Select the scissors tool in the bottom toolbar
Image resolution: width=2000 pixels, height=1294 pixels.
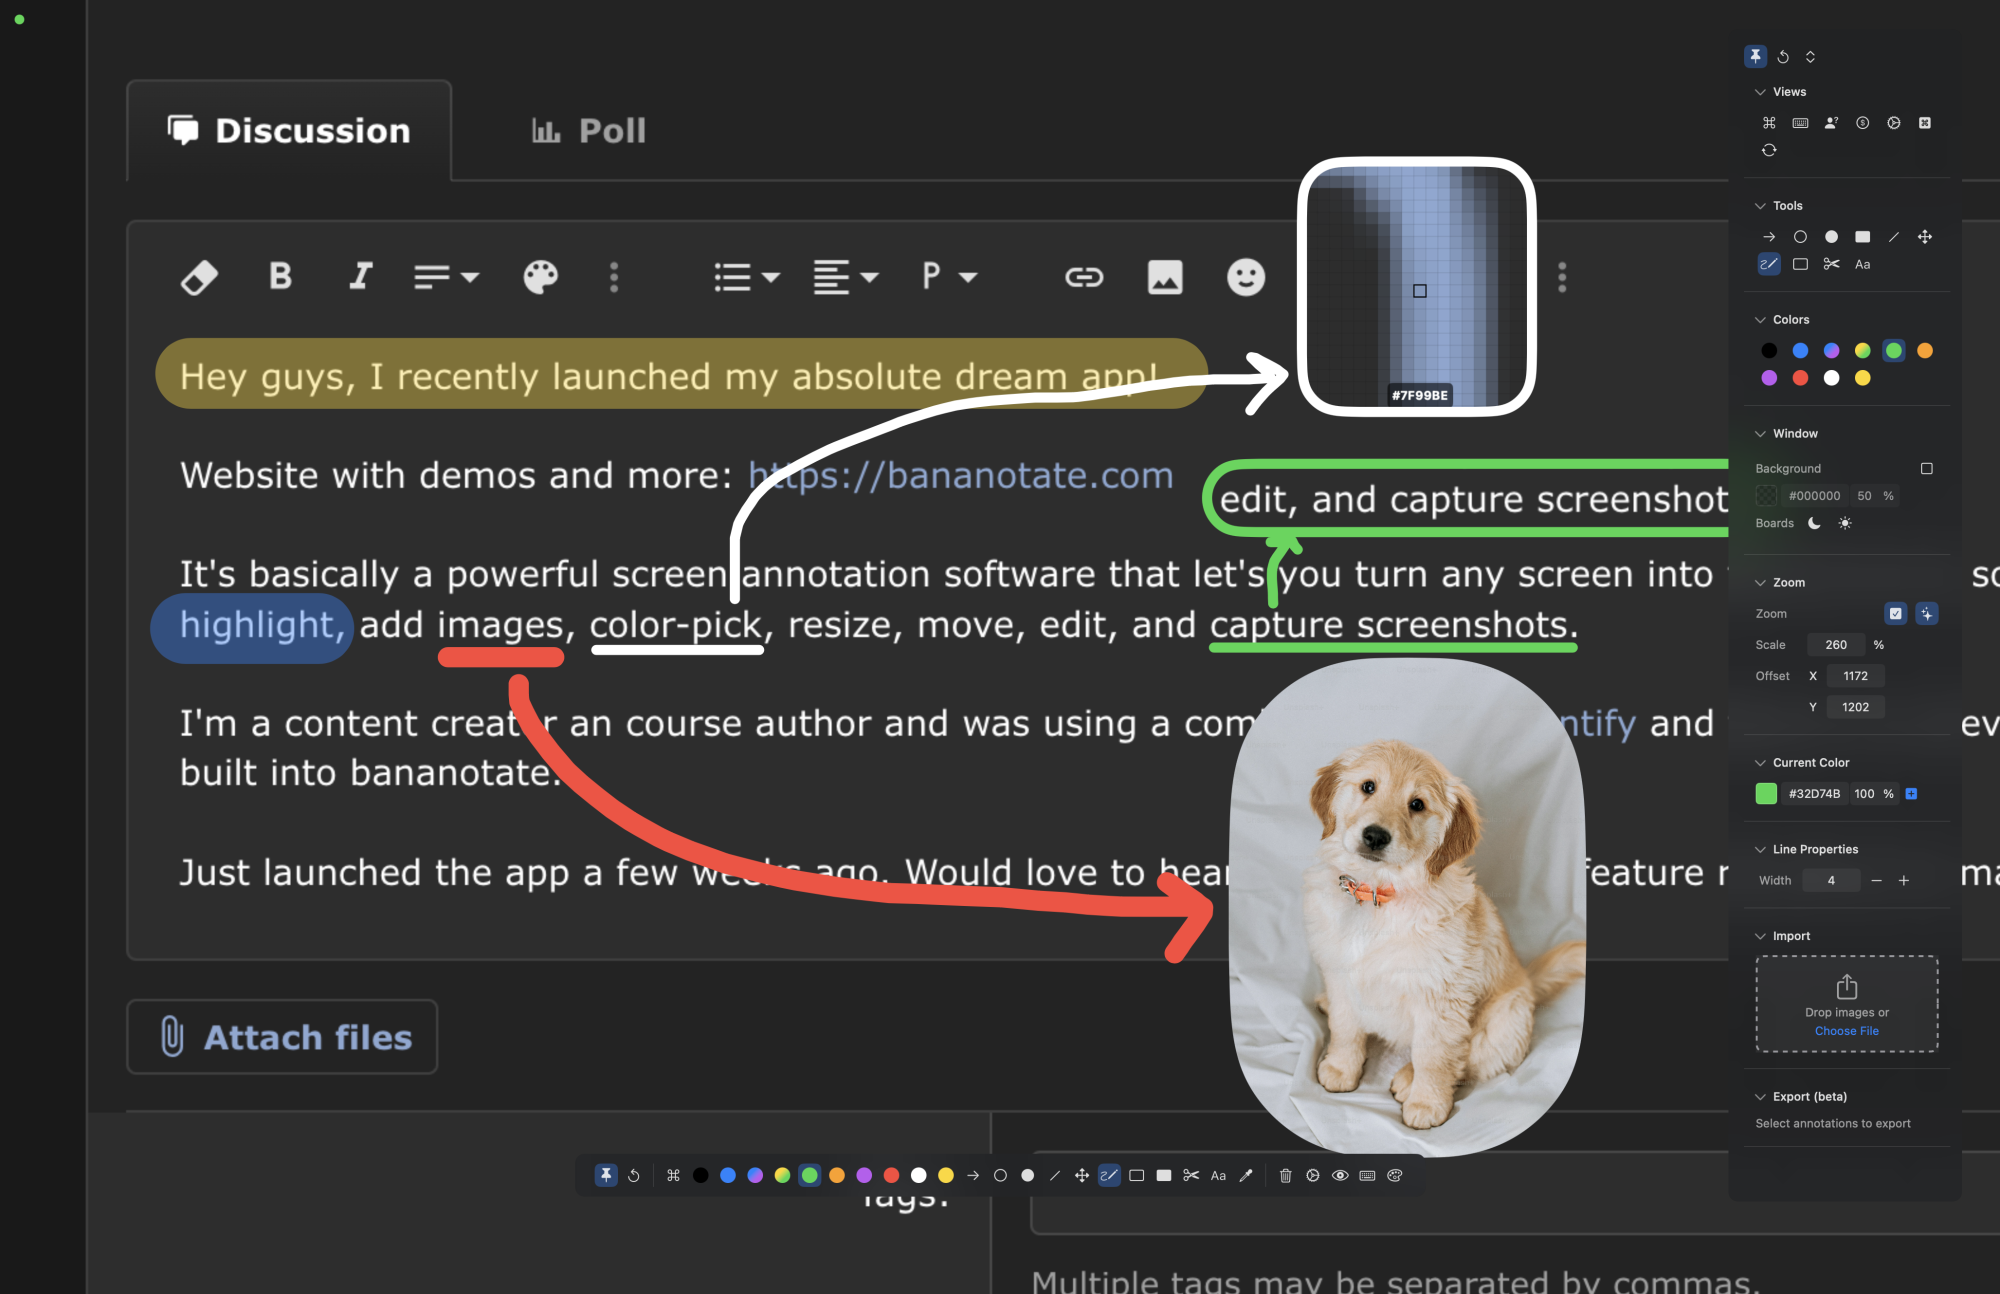coord(1191,1176)
